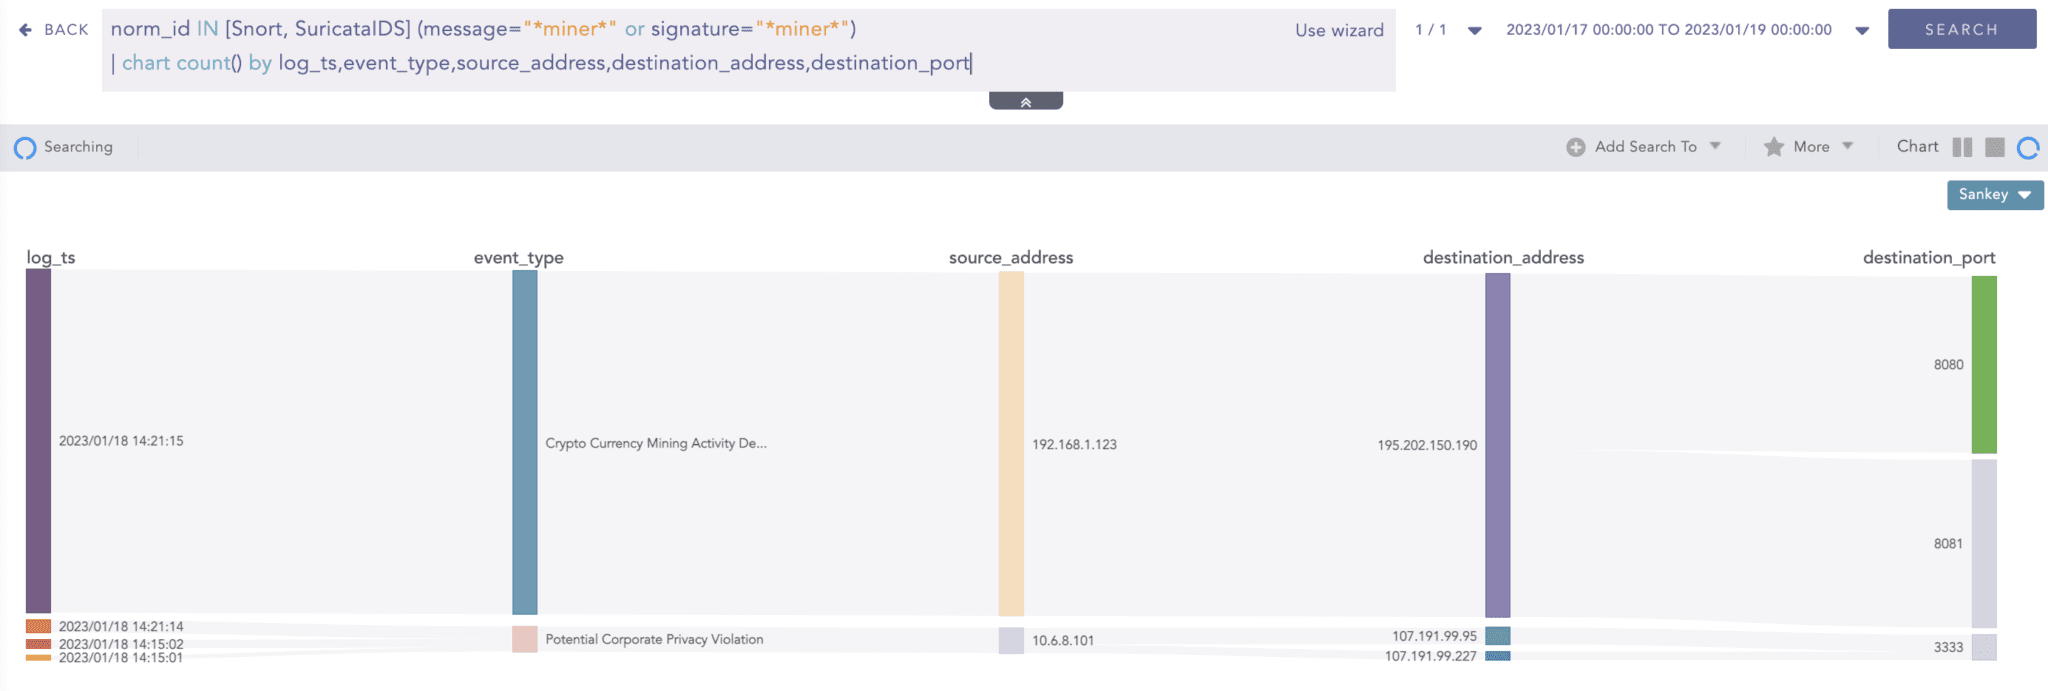The height and width of the screenshot is (691, 2048).
Task: Collapse the query box with double chevron
Action: point(1025,102)
